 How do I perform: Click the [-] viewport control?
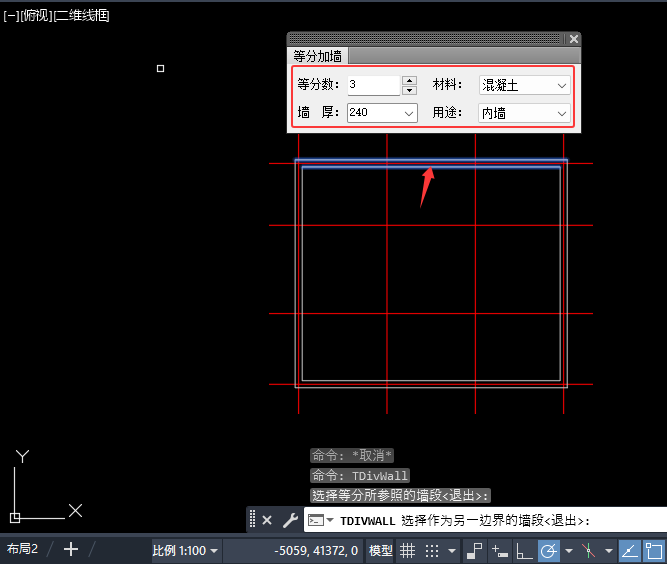pos(10,16)
